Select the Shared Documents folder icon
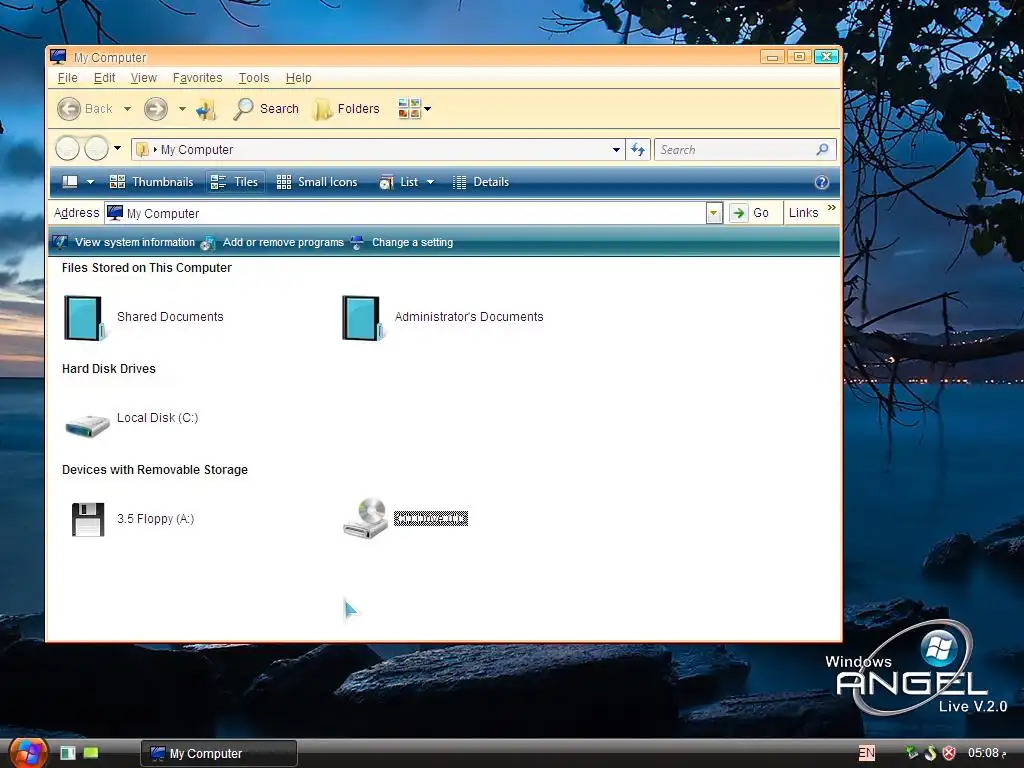Screen dimensions: 1024x768 pos(85,318)
